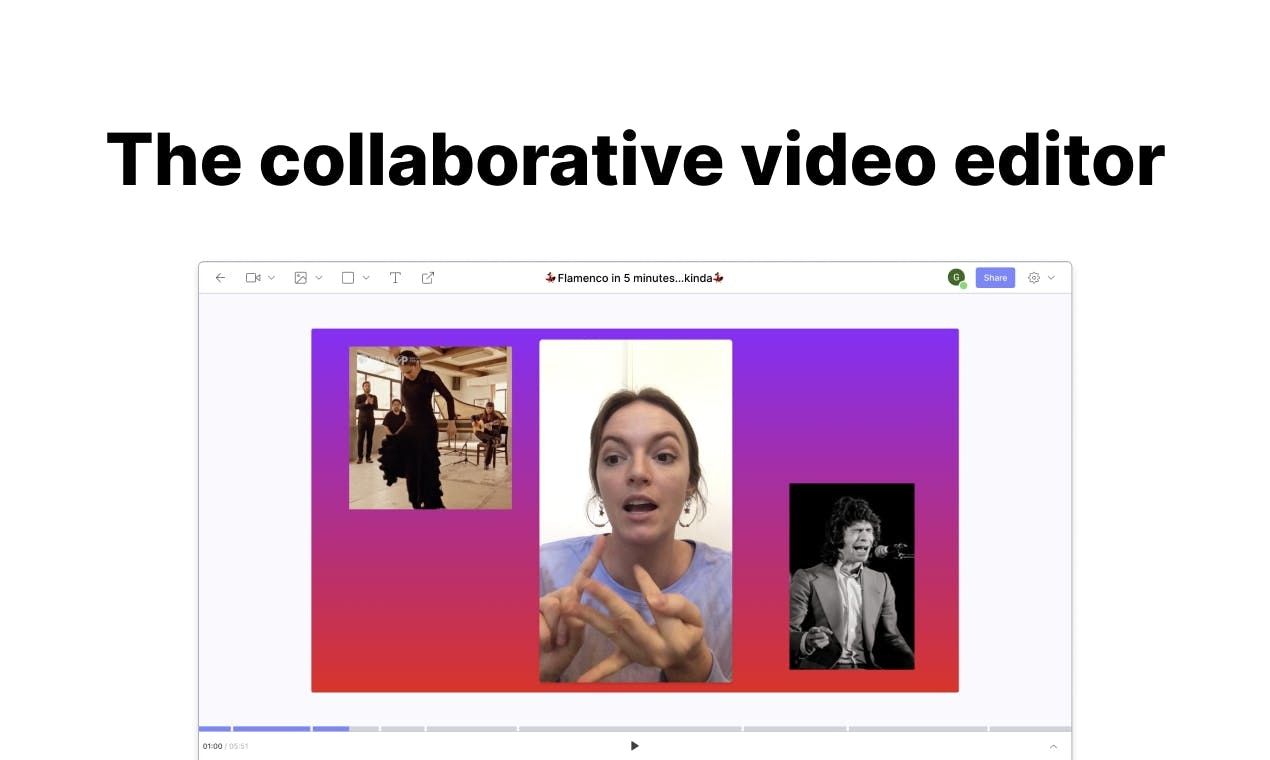The height and width of the screenshot is (760, 1270).
Task: Select the rectangle shape tool
Action: [x=348, y=278]
